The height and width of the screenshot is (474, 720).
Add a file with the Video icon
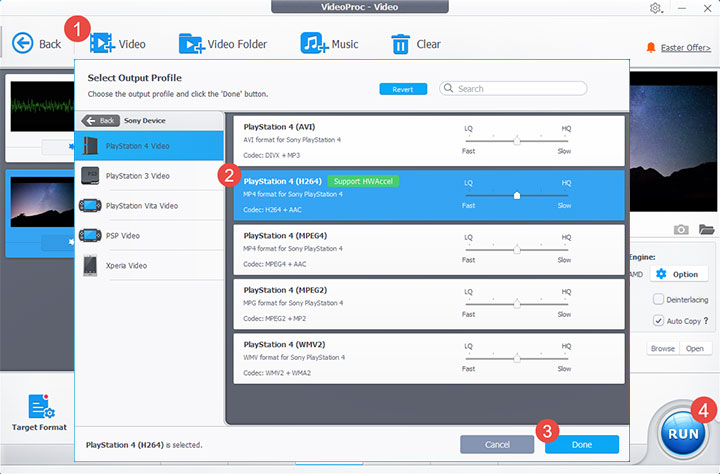pos(102,44)
